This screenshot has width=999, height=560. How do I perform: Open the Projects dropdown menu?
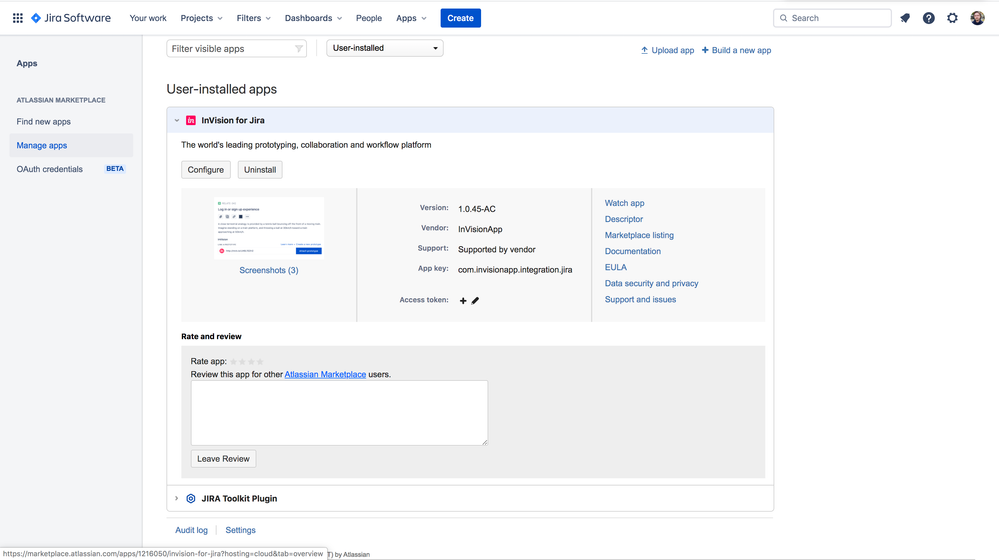(201, 18)
